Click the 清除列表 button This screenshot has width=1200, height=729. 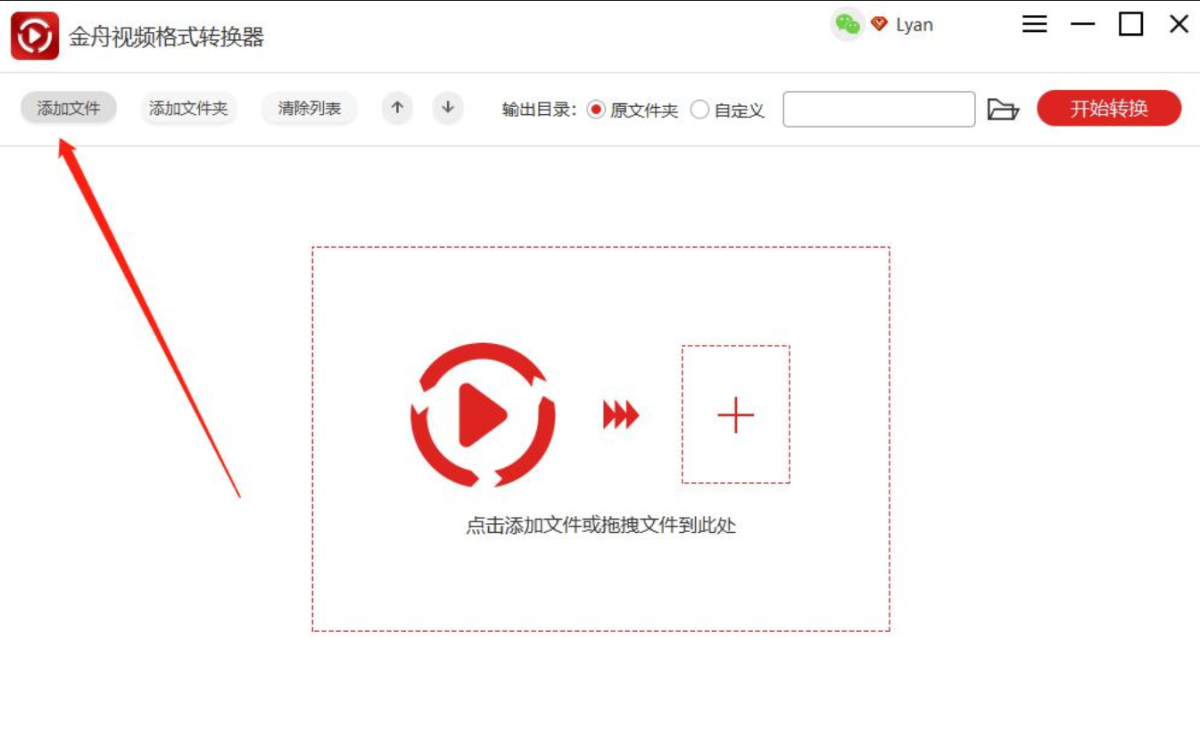pyautogui.click(x=309, y=108)
